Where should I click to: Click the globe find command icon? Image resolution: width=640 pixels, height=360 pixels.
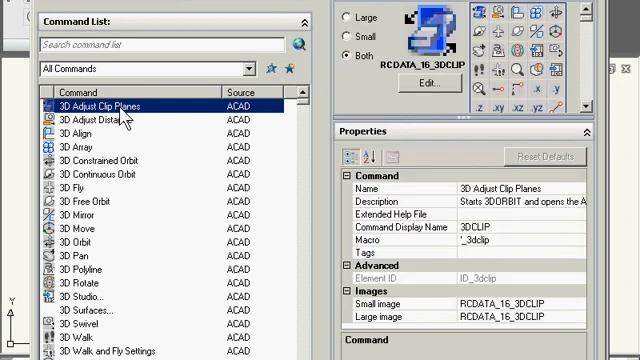(x=299, y=44)
